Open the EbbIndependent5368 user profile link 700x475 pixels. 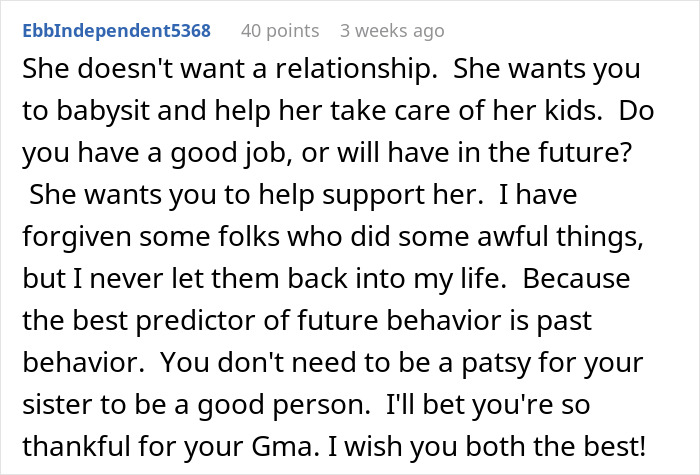tap(116, 30)
